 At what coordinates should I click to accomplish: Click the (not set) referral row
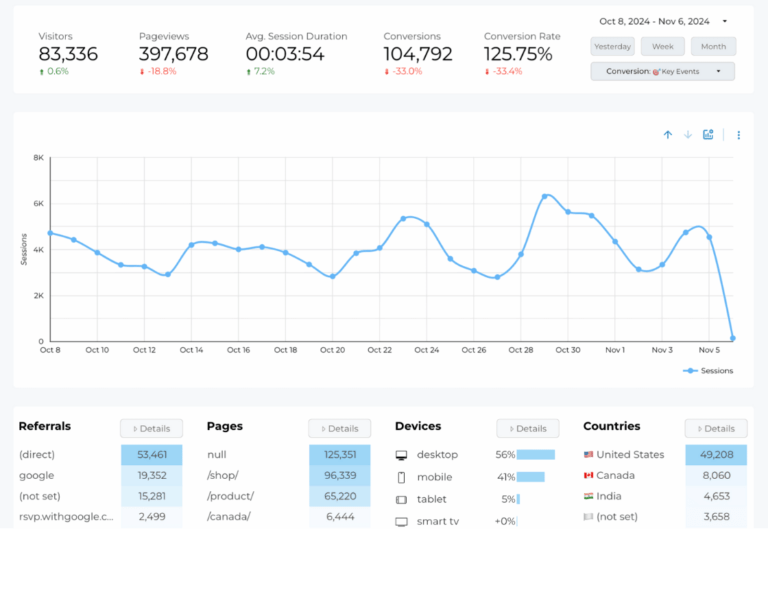[x=100, y=496]
